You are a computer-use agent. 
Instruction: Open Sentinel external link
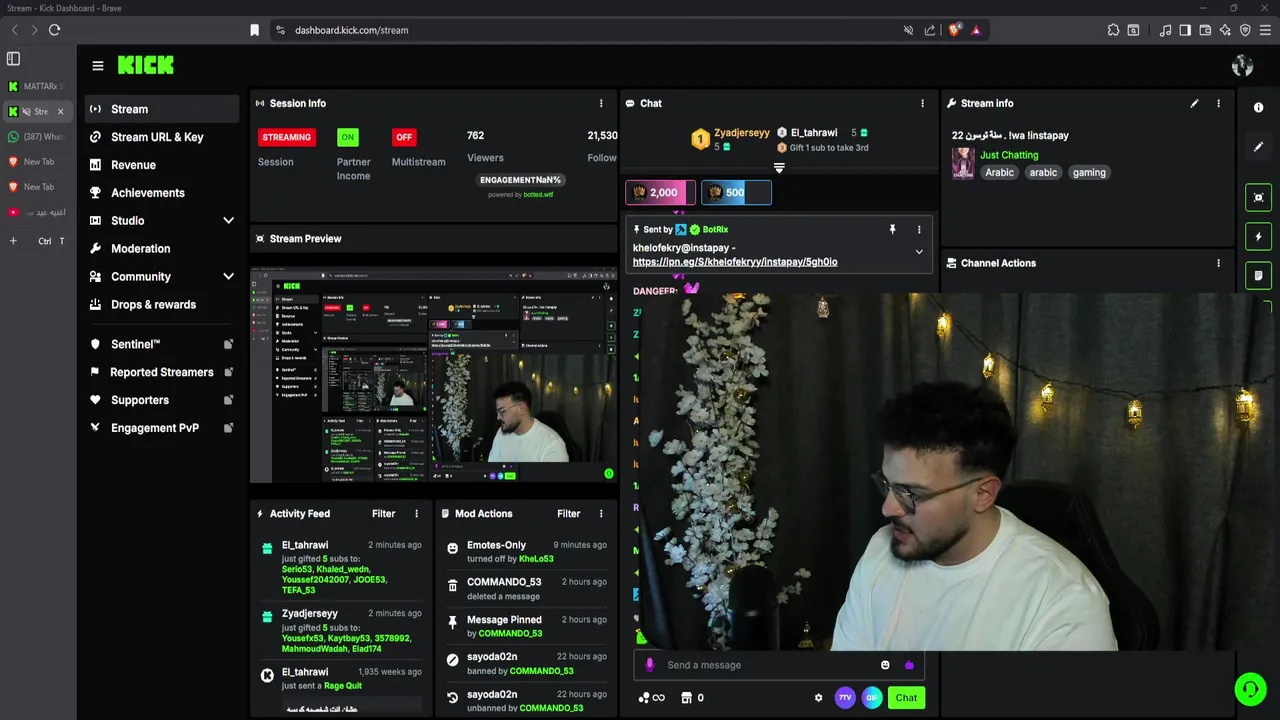coord(160,344)
